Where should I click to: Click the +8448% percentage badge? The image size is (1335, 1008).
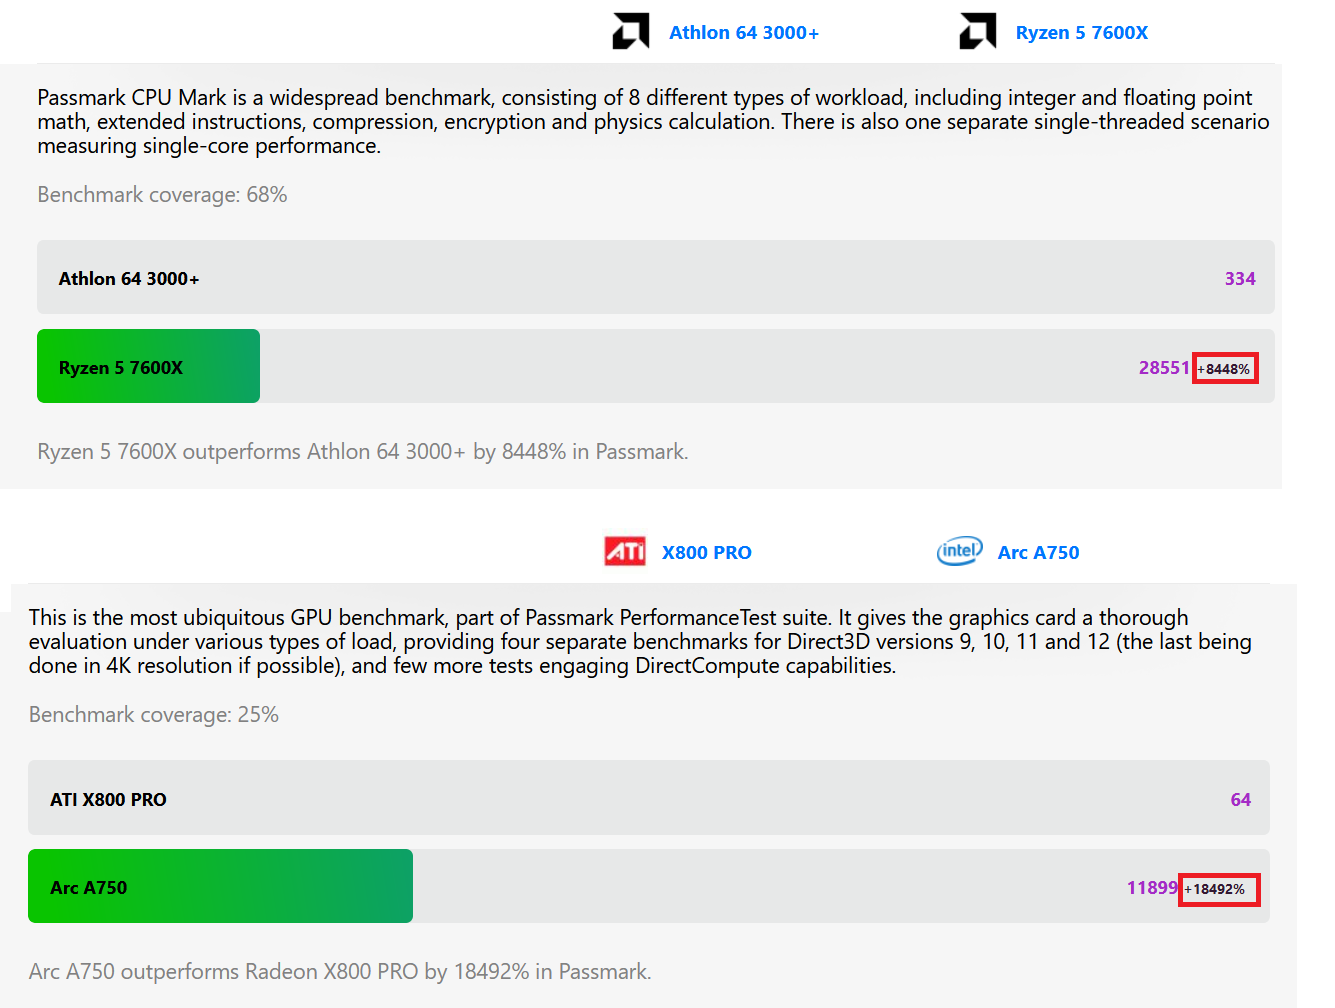pyautogui.click(x=1225, y=369)
